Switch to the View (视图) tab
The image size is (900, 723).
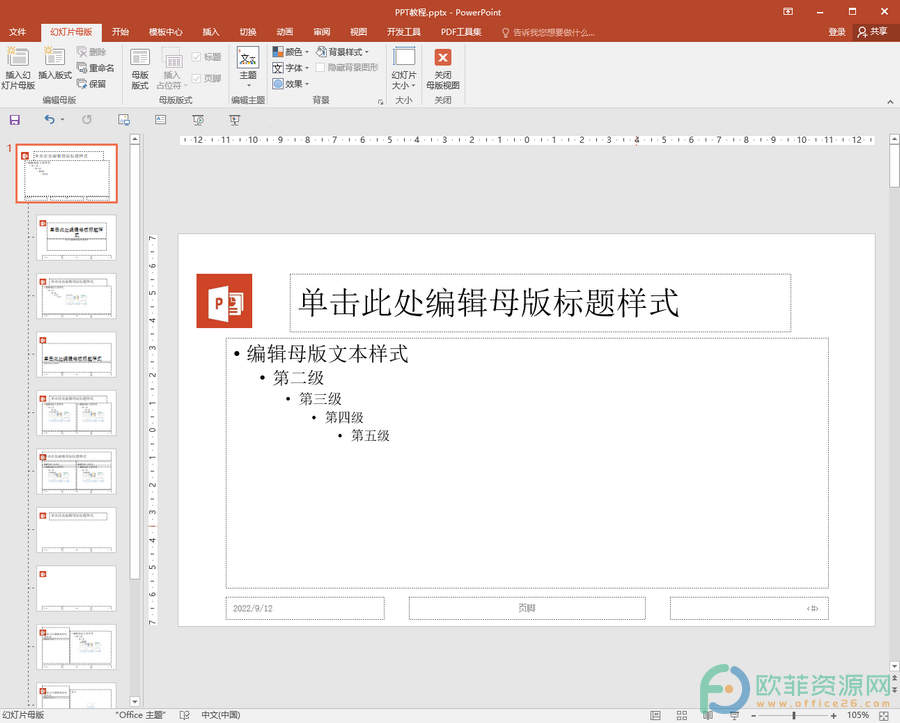(x=358, y=32)
